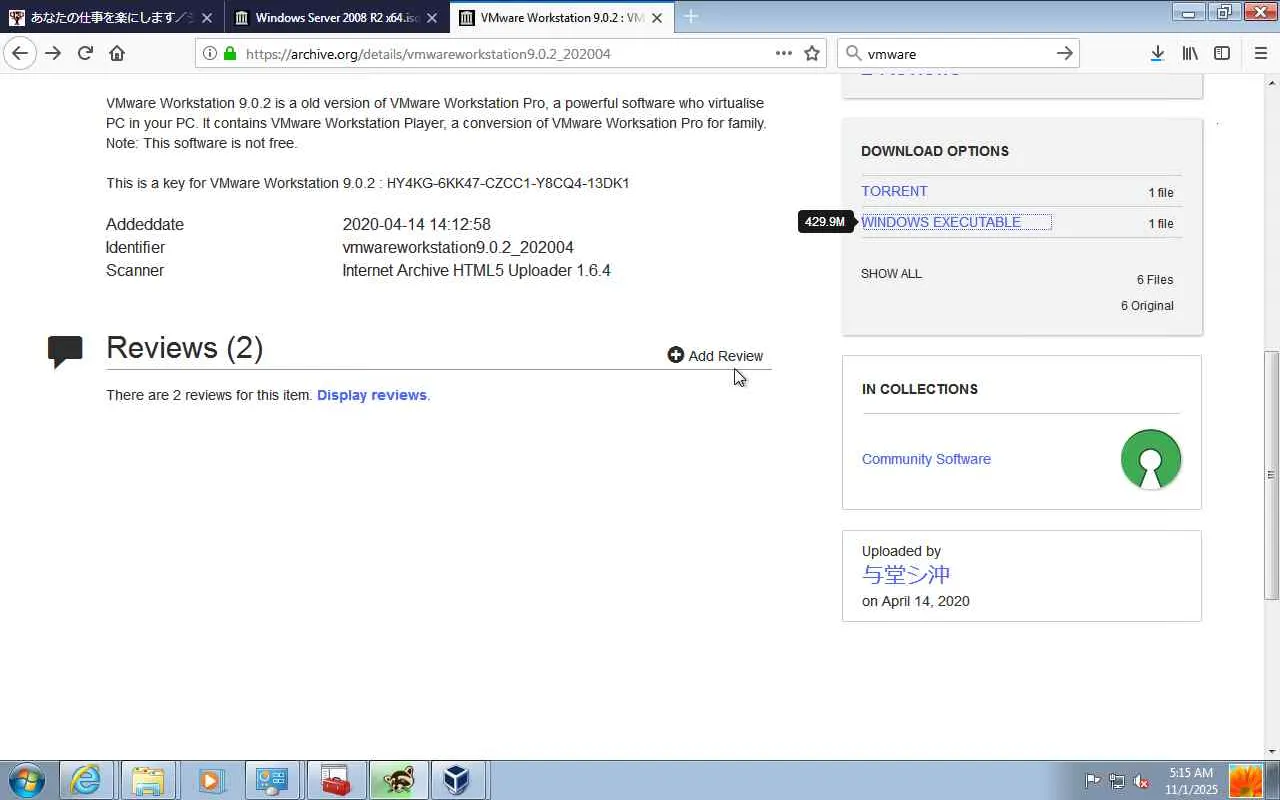This screenshot has width=1280, height=800.
Task: Select the Addeddate value 2020-04-14 14:12:58
Action: (416, 224)
